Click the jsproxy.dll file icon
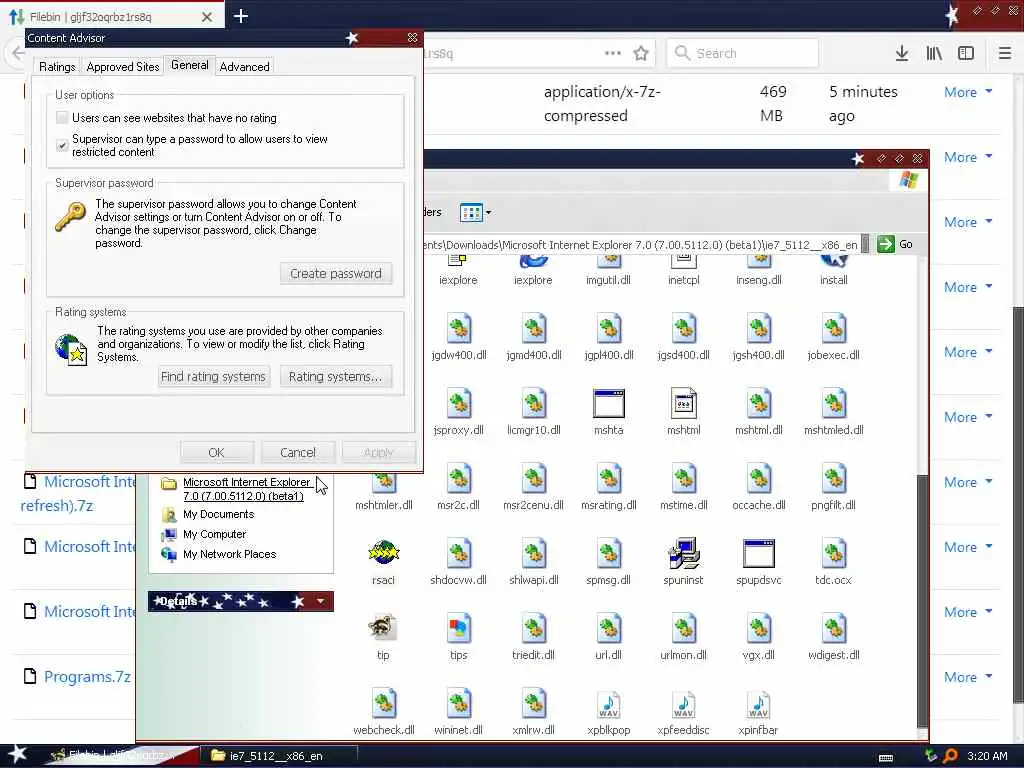1024x768 pixels. pos(458,404)
